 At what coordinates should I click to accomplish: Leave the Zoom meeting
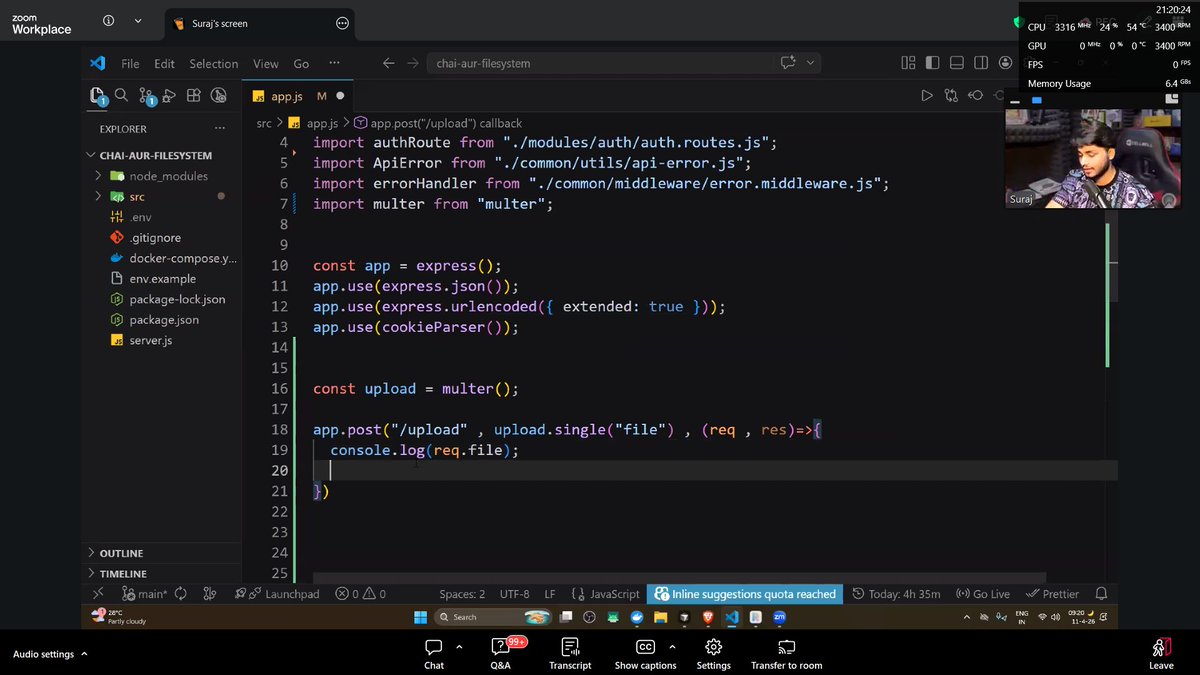tap(1161, 653)
